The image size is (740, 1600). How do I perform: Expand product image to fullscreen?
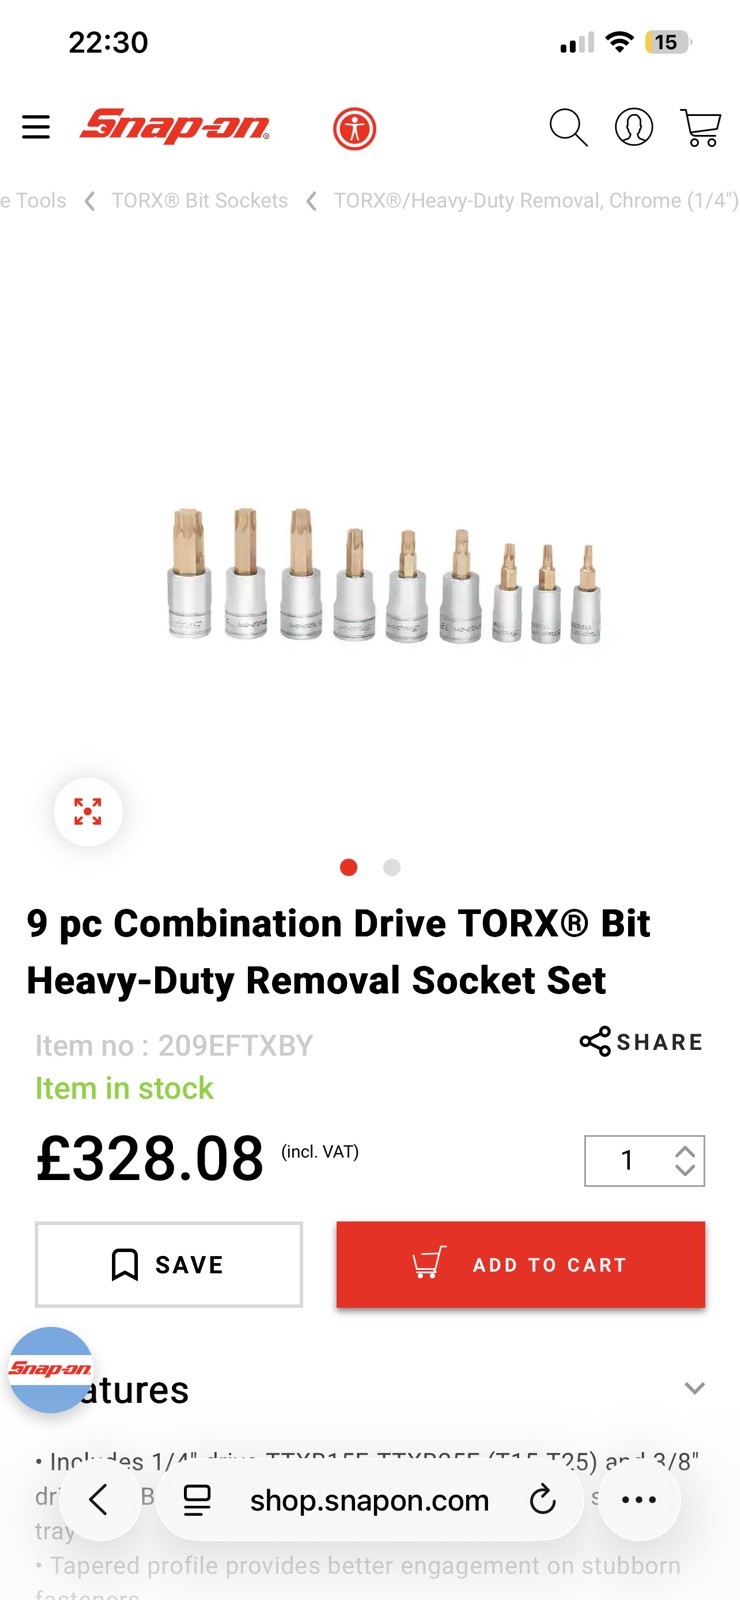coord(88,811)
